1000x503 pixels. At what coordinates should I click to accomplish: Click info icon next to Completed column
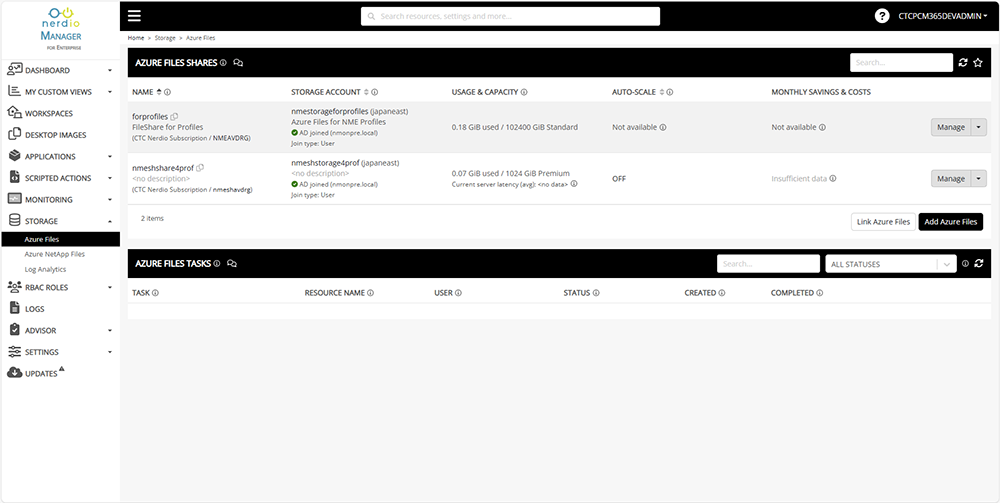[x=820, y=293]
